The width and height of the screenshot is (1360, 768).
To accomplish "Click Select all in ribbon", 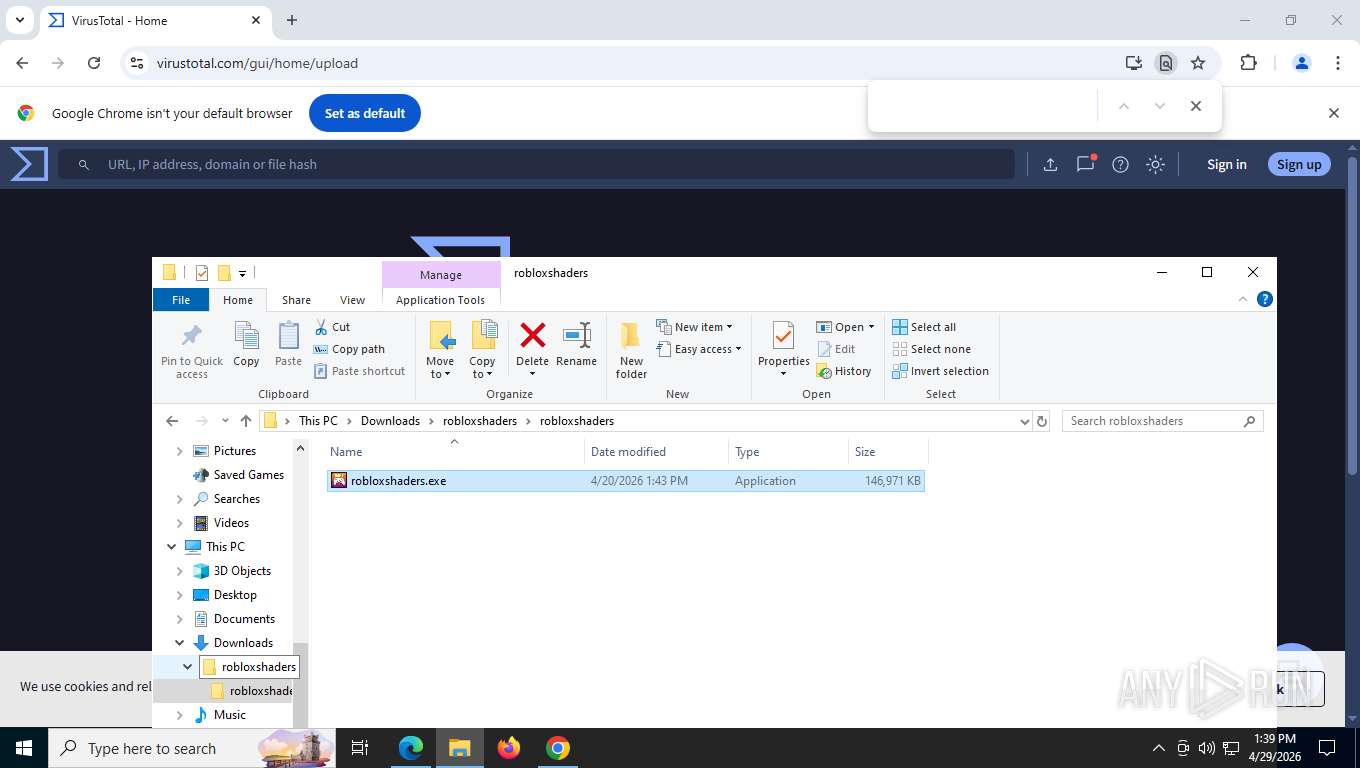I will click(x=924, y=327).
